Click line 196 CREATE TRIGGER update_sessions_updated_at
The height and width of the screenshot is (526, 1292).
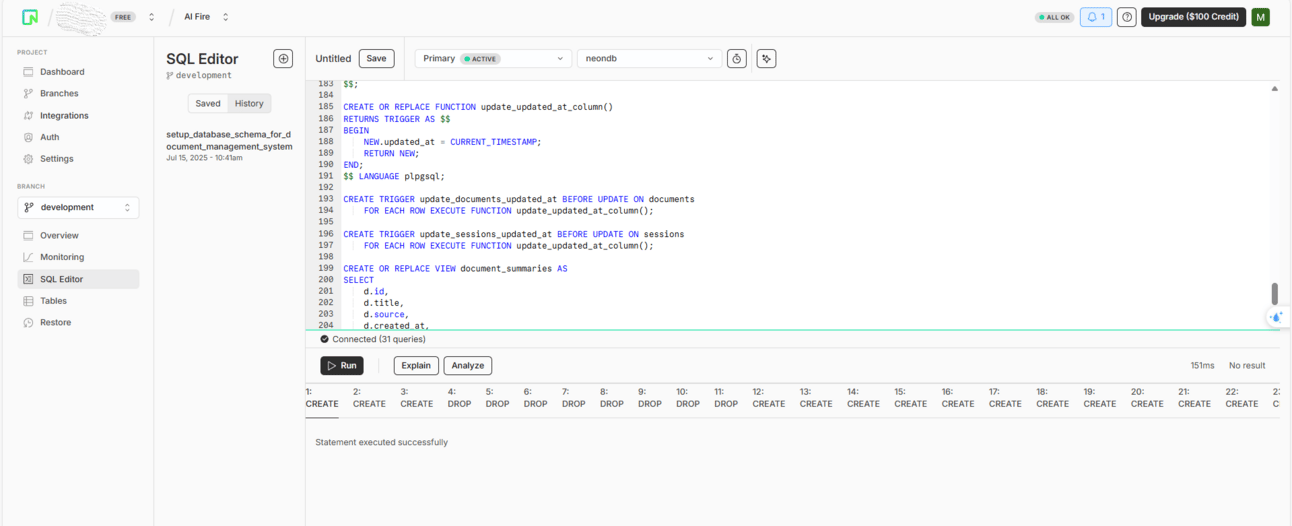pos(513,234)
